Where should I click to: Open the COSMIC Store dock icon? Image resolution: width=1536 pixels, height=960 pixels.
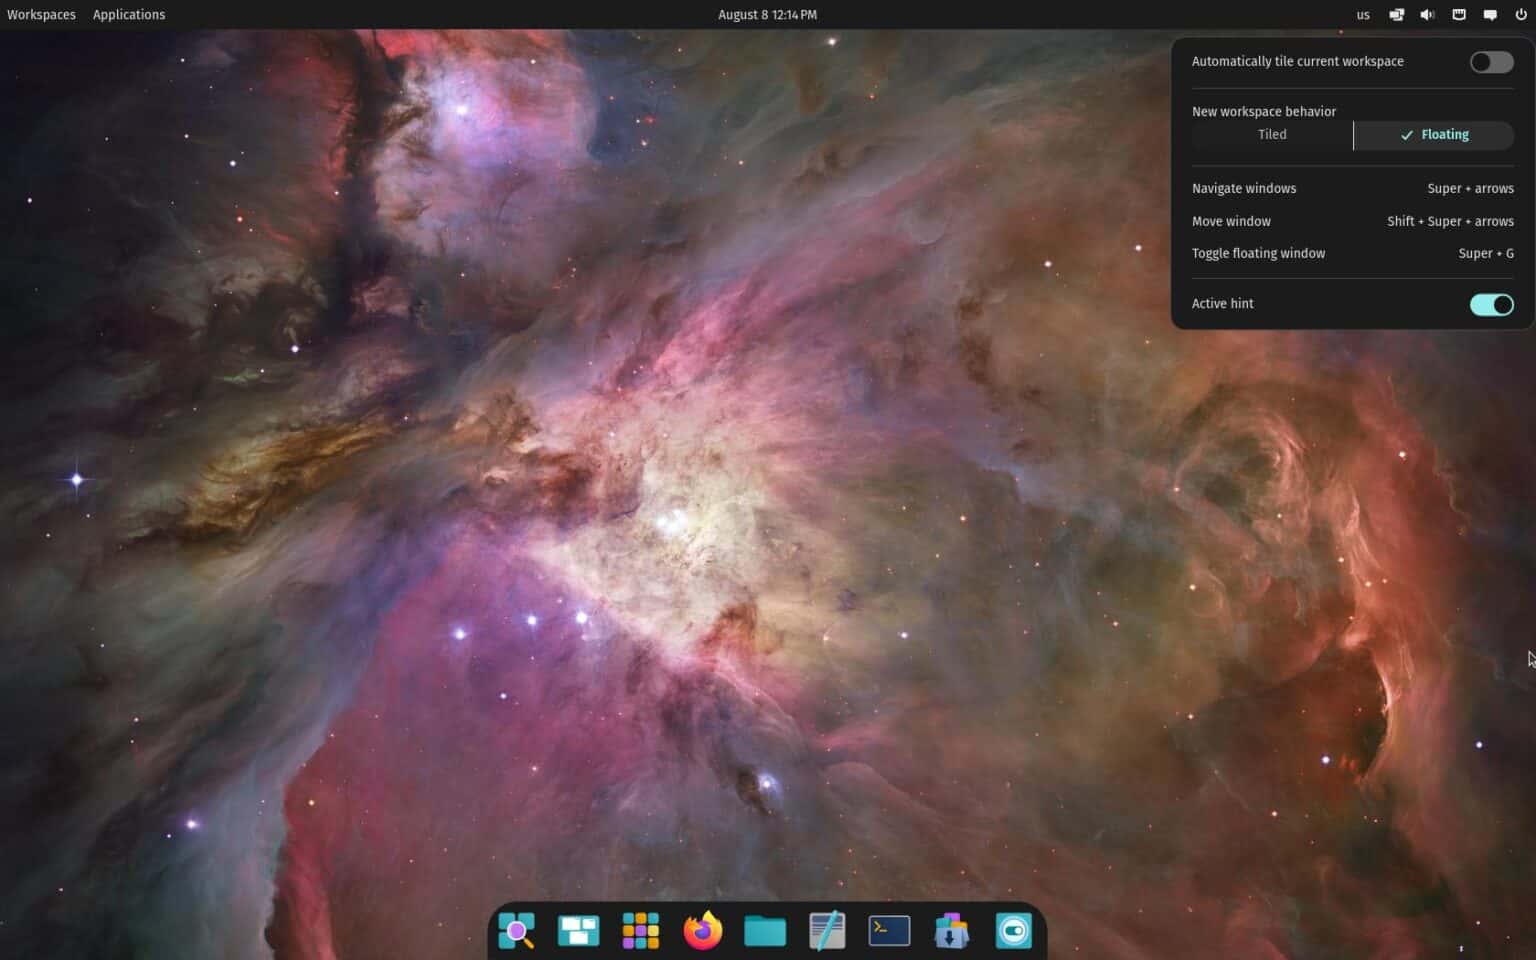tap(950, 930)
